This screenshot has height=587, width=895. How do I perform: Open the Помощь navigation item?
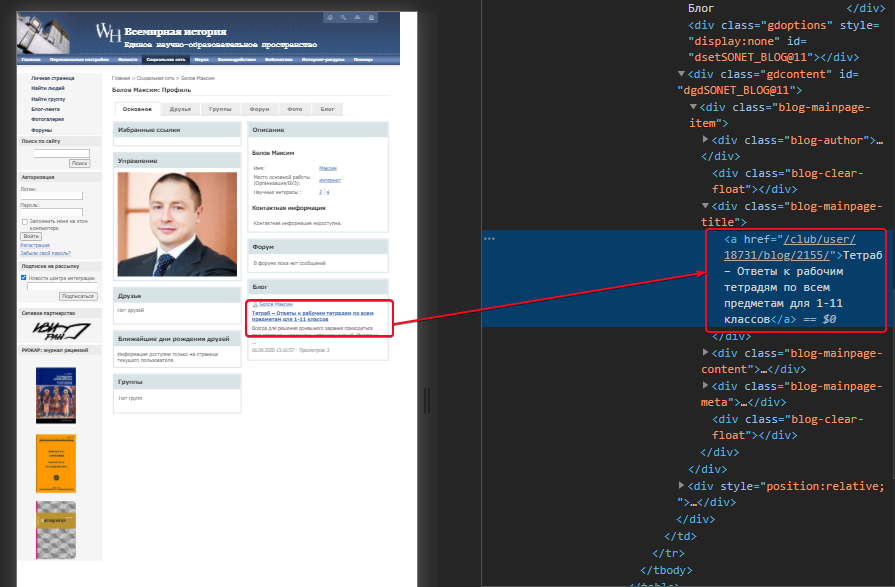363,59
